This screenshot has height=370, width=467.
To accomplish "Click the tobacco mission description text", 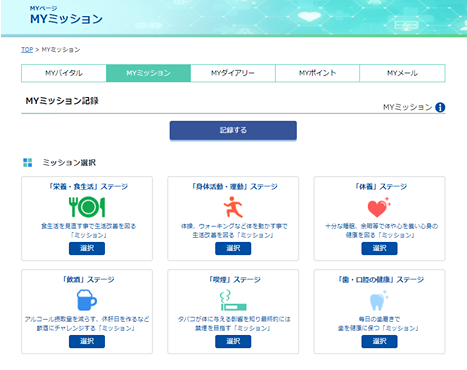I will tap(234, 324).
